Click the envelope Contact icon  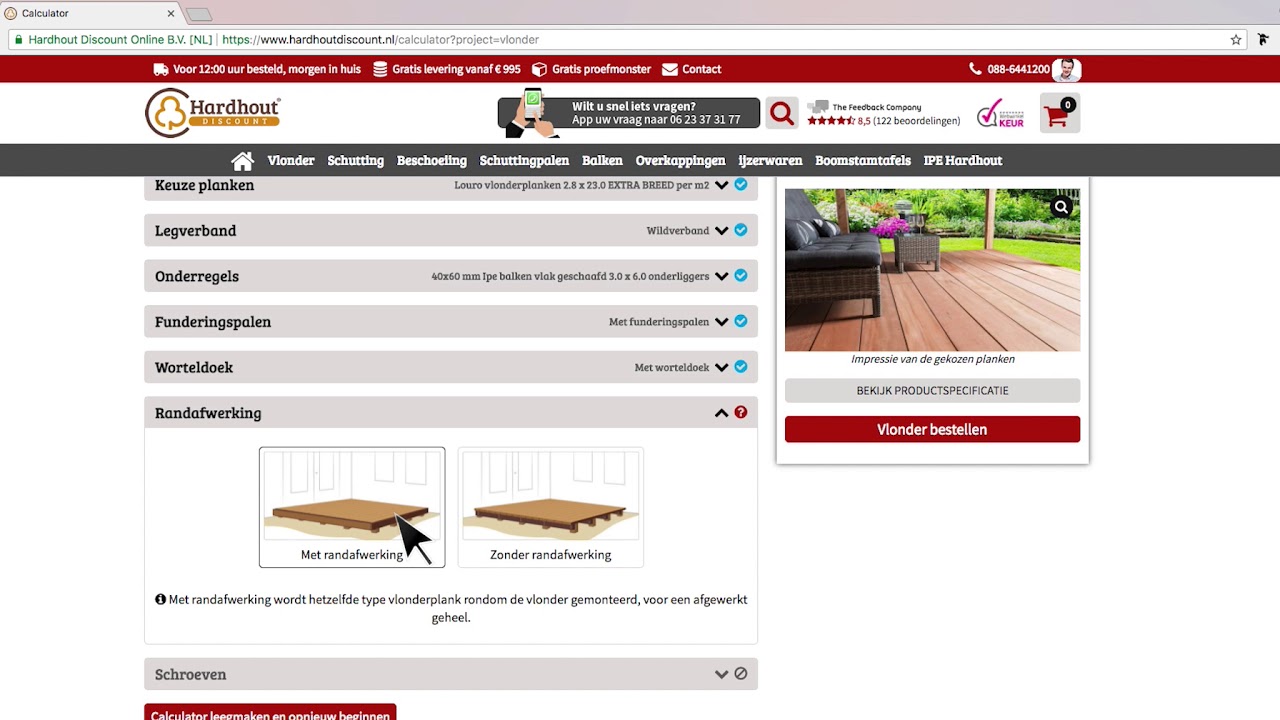pos(670,69)
